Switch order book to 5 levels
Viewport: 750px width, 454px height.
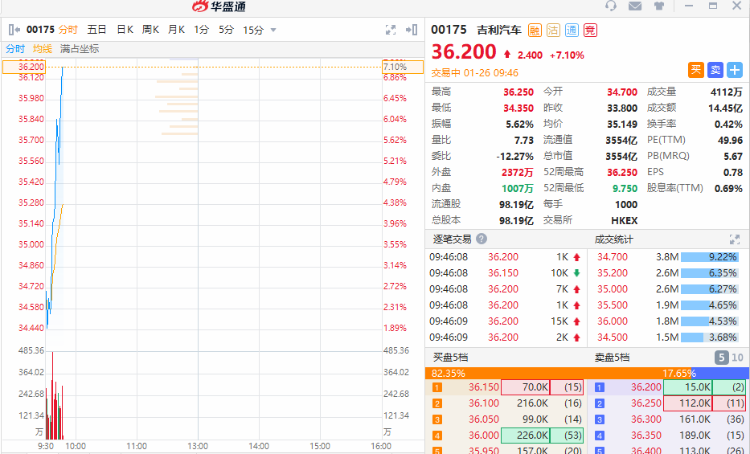point(721,357)
